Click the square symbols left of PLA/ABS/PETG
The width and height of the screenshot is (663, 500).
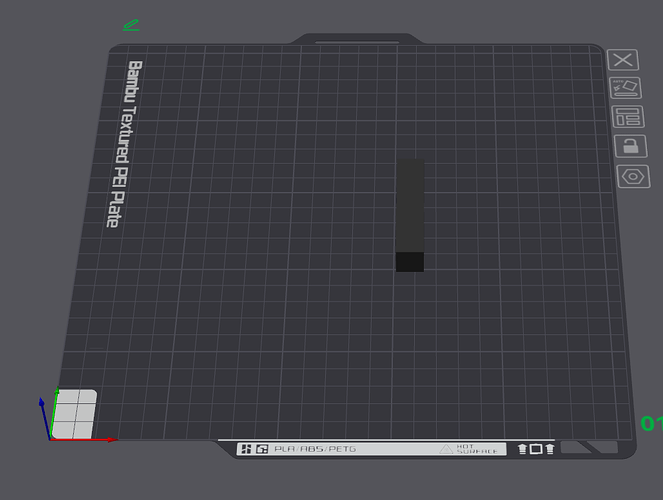coord(254,450)
